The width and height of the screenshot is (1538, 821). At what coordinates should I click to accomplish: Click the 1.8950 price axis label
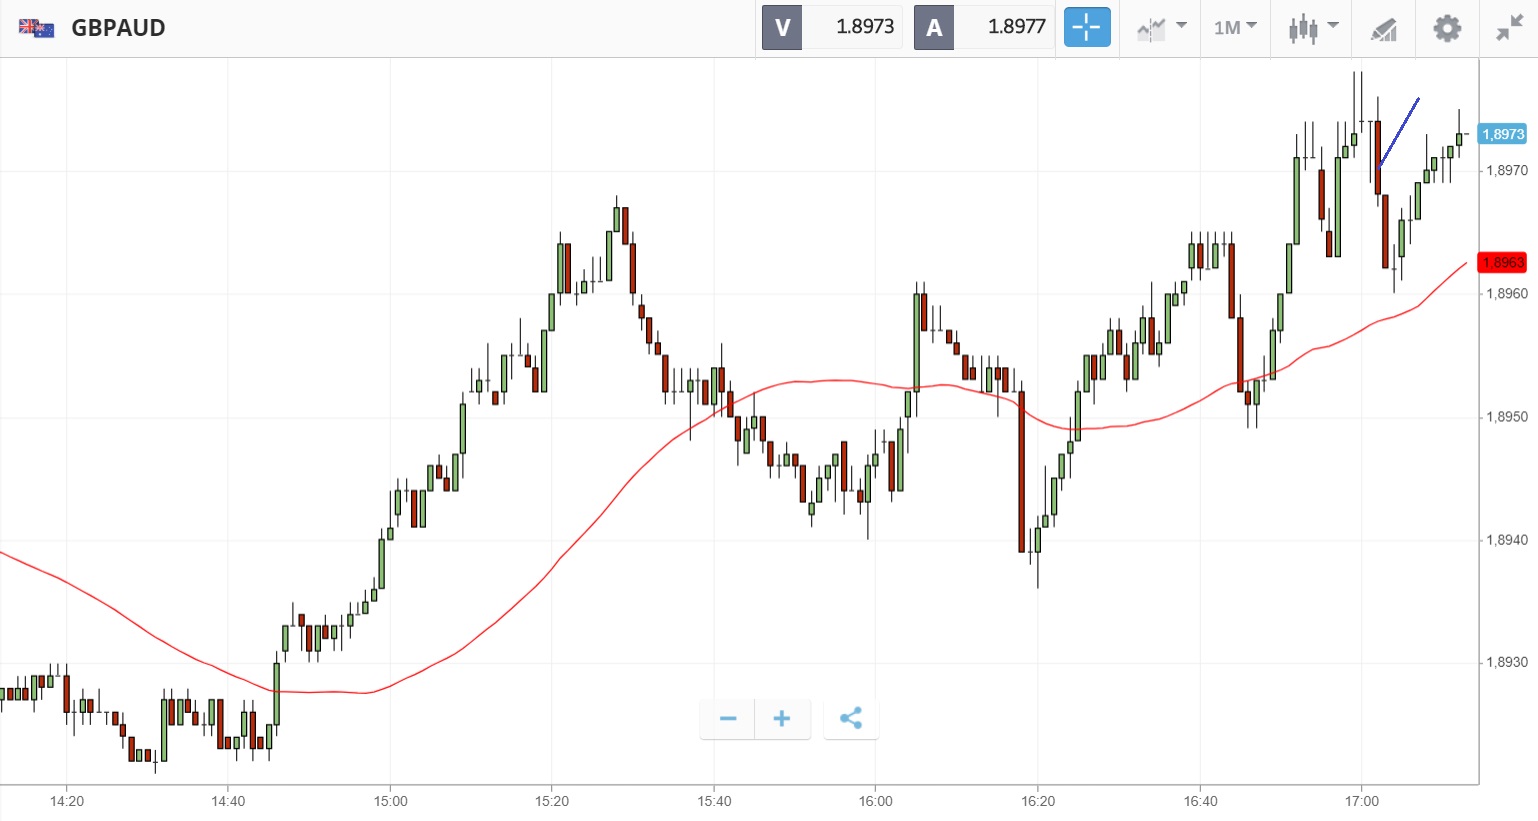pyautogui.click(x=1507, y=417)
